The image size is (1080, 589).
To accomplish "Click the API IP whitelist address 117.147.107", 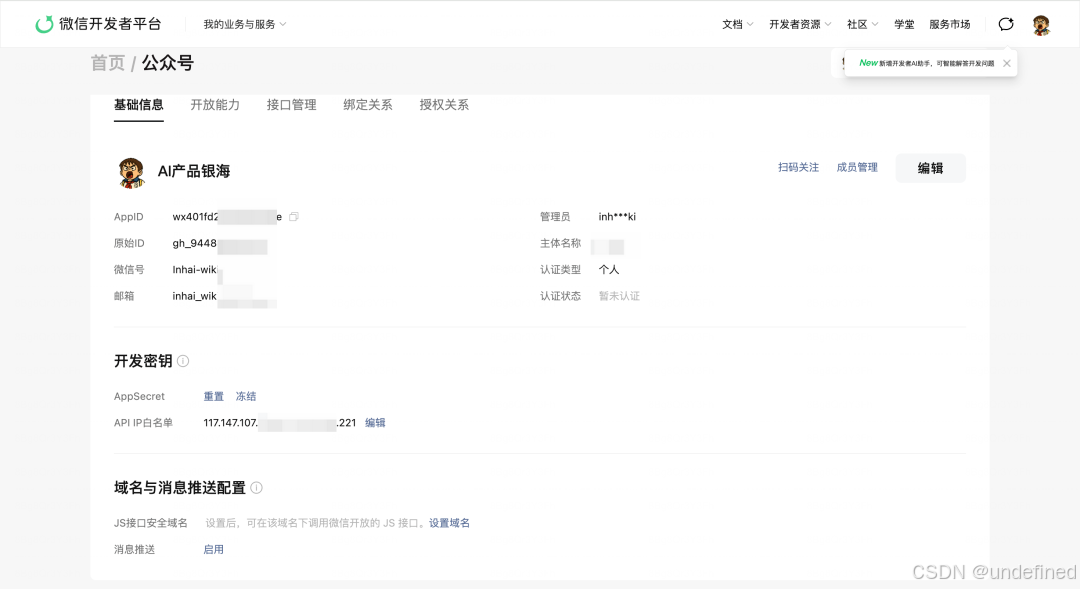I will [x=231, y=423].
